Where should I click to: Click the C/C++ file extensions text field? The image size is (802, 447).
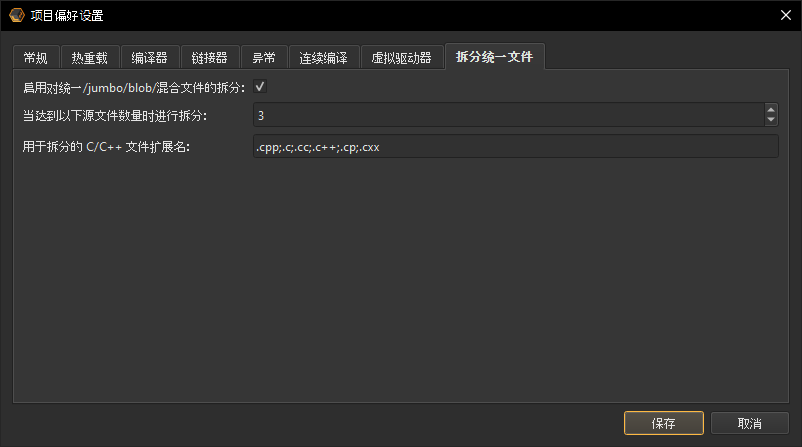[x=515, y=147]
